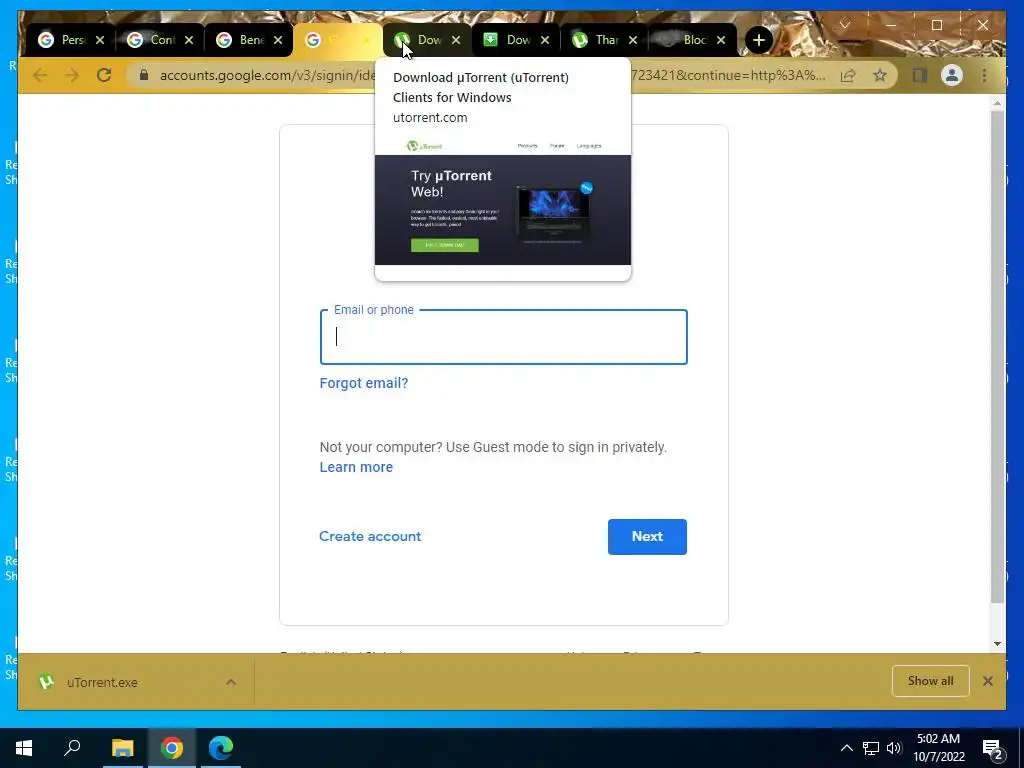This screenshot has height=768, width=1024.
Task: Close the 'Bene' tab
Action: (x=278, y=40)
